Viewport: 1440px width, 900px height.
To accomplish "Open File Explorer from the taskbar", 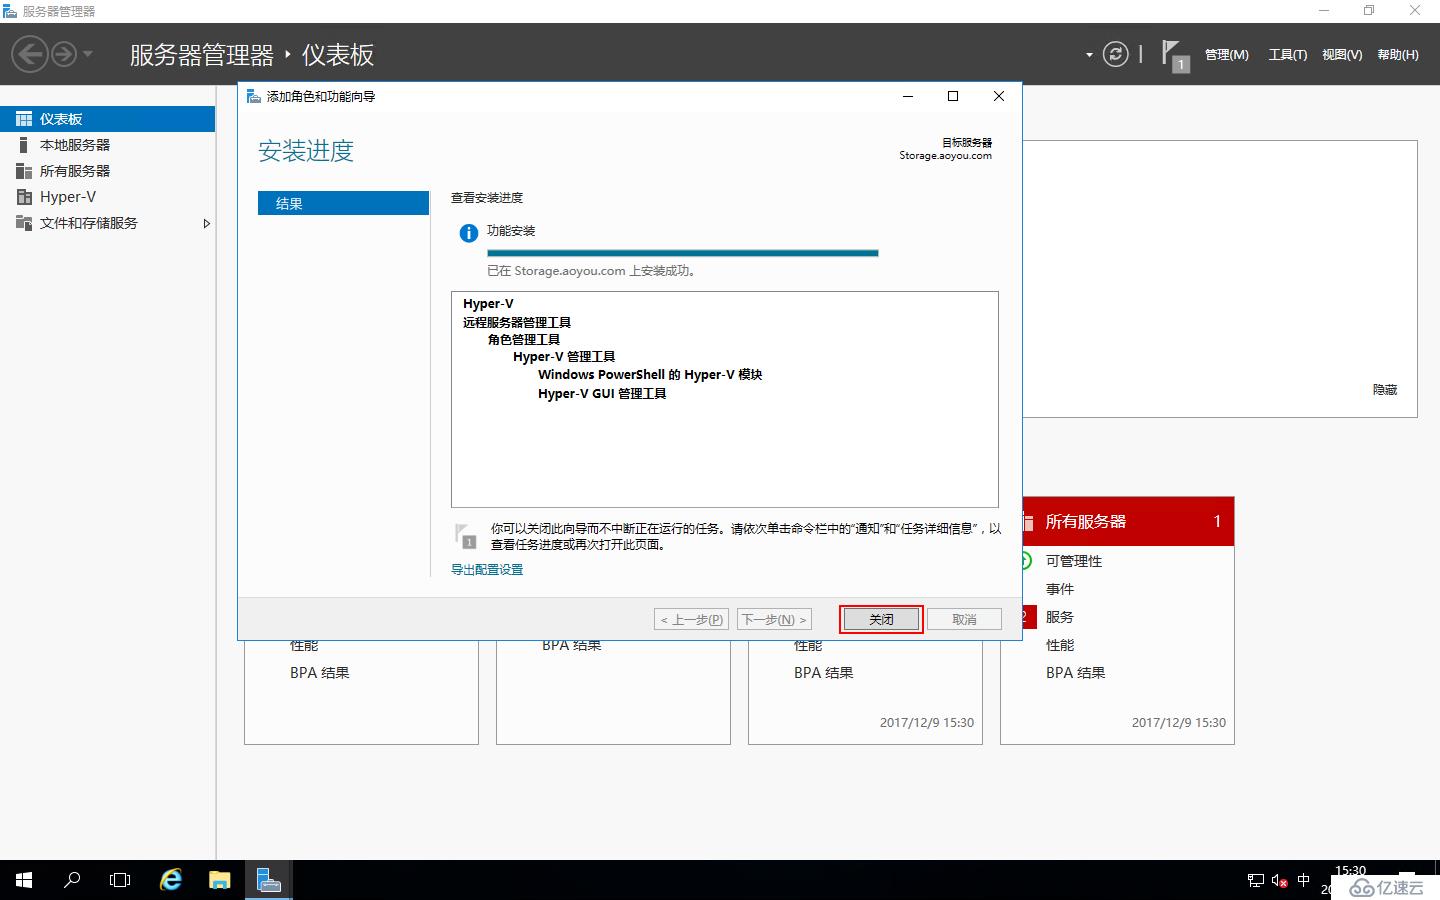I will click(219, 880).
